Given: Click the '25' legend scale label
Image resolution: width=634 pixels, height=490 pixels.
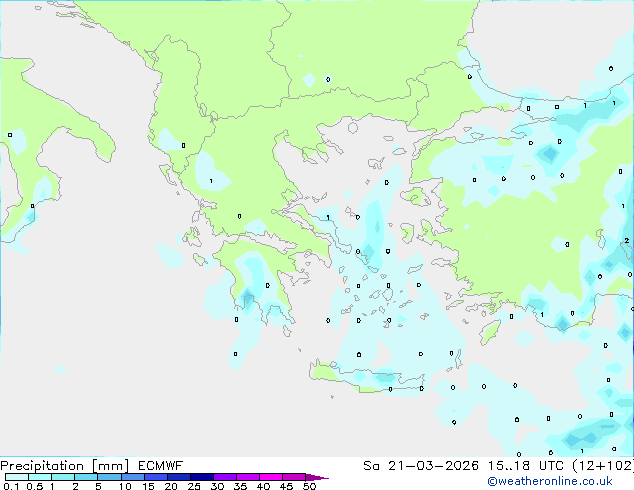Looking at the screenshot, I should (x=194, y=486).
